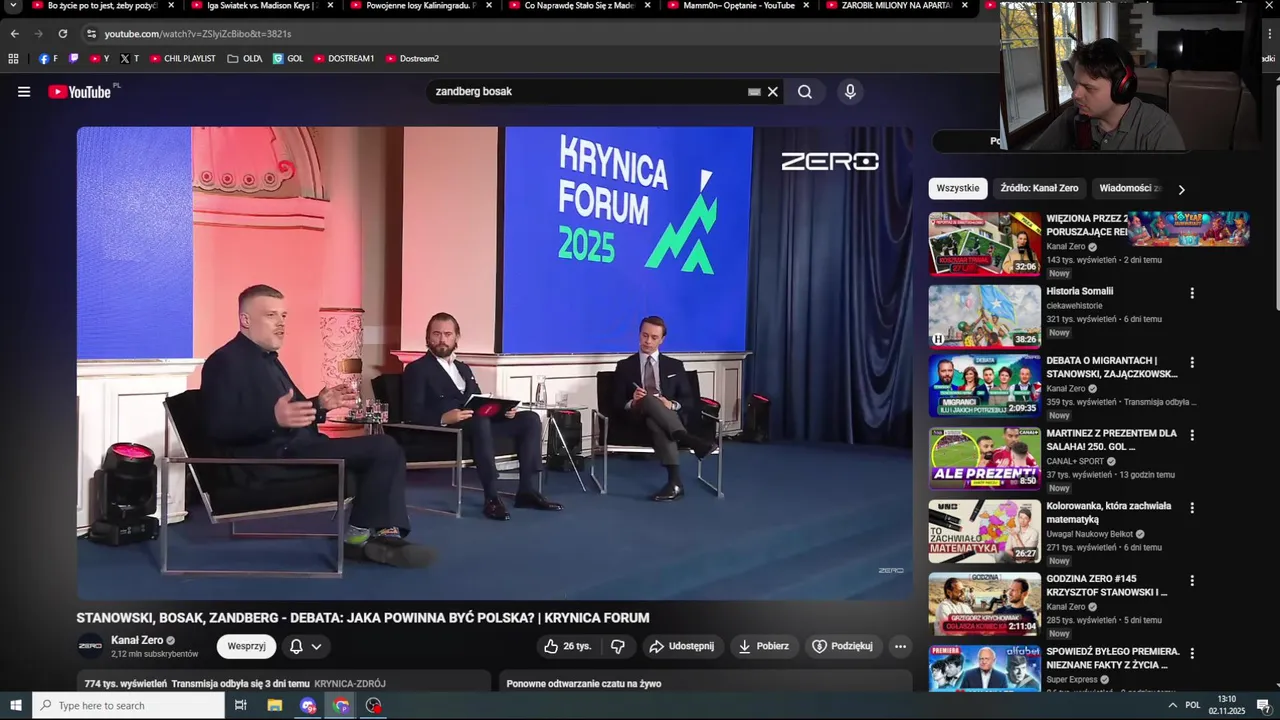1280x720 pixels.
Task: Open Windows Start menu
Action: point(15,705)
